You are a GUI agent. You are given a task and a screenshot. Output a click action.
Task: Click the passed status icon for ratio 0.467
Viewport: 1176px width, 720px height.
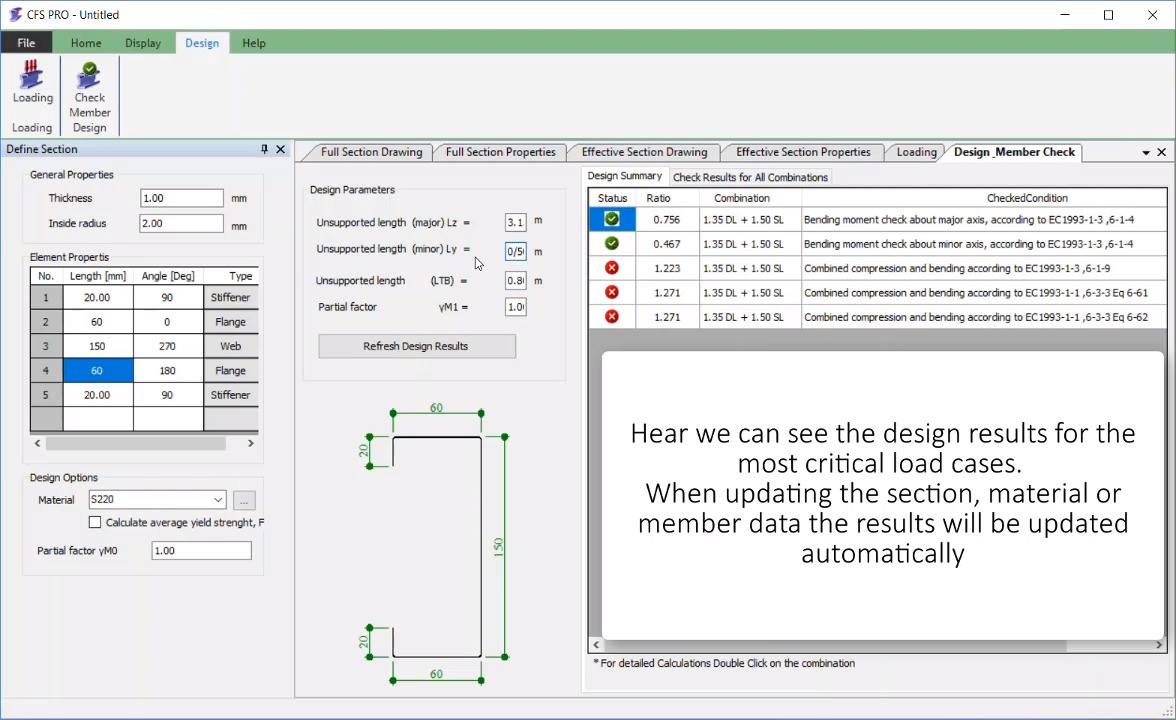tap(612, 244)
